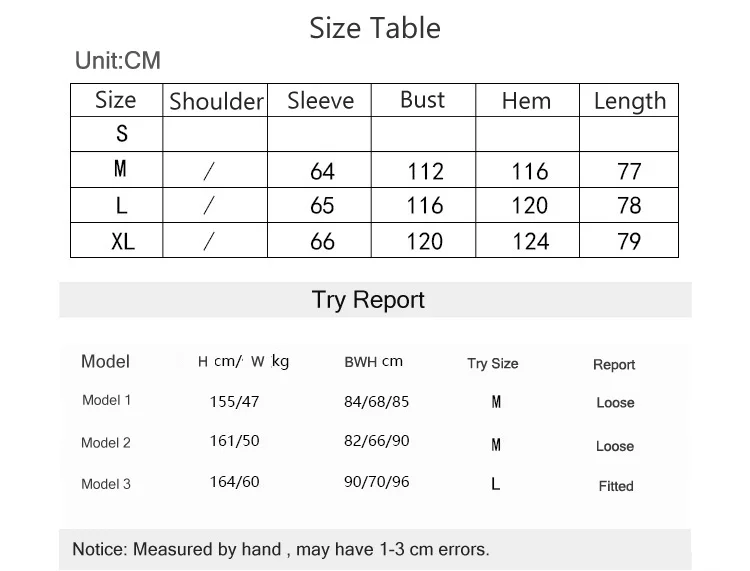Click length value 77 in row M

[629, 171]
